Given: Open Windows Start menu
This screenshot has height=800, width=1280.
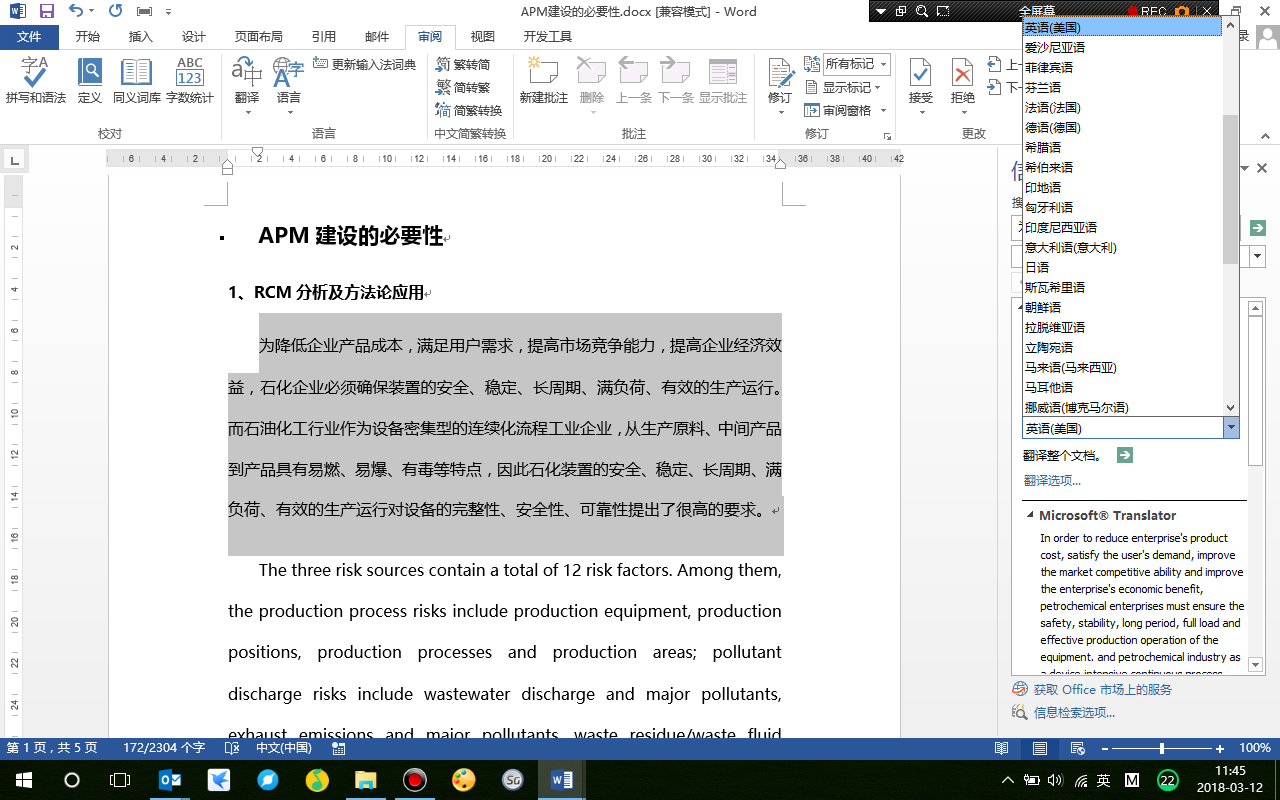Looking at the screenshot, I should pyautogui.click(x=23, y=780).
